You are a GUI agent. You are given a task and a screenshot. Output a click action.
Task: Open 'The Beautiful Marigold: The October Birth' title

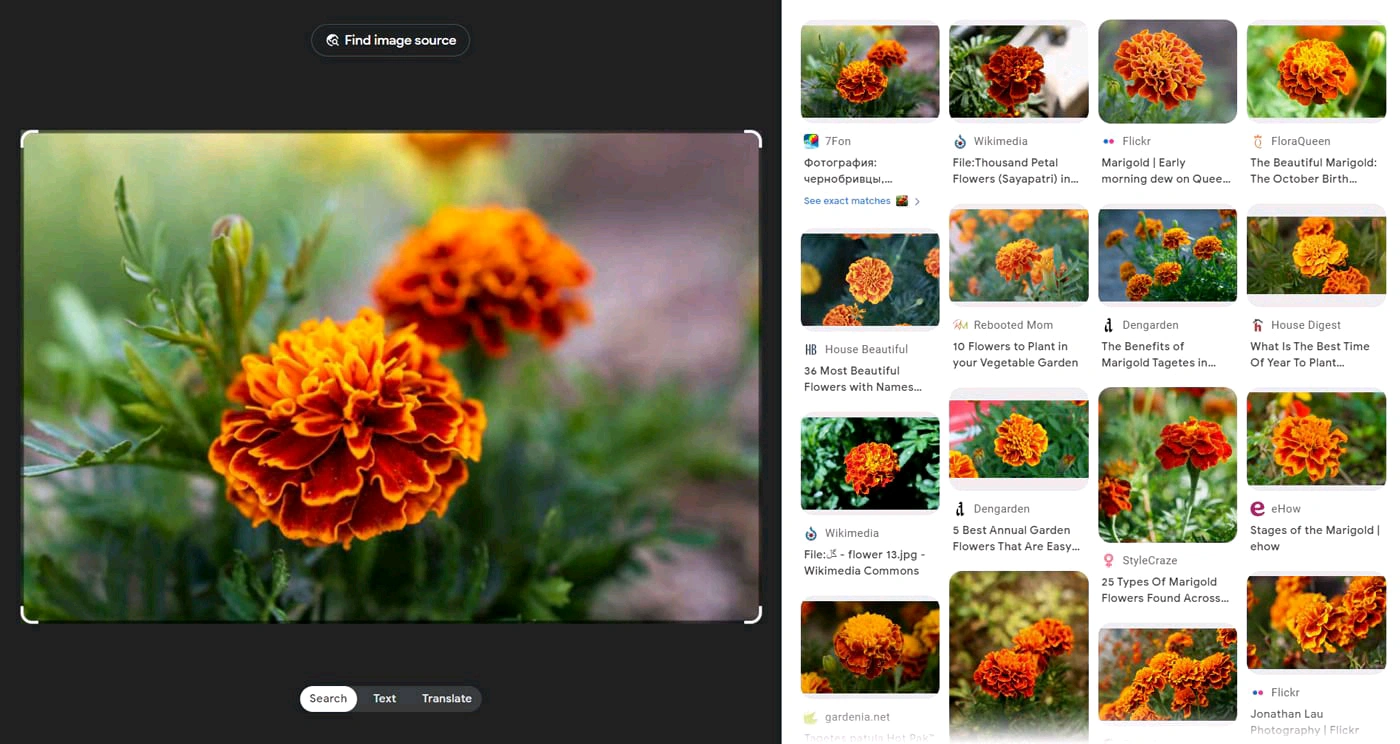(1314, 171)
